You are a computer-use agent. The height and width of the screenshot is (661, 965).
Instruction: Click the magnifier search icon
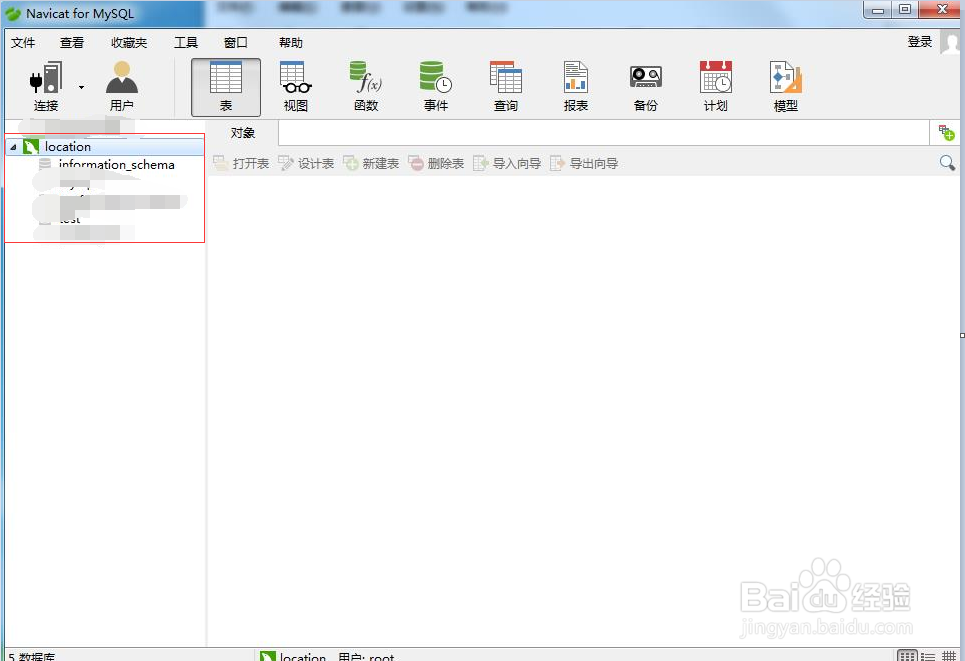pos(947,163)
